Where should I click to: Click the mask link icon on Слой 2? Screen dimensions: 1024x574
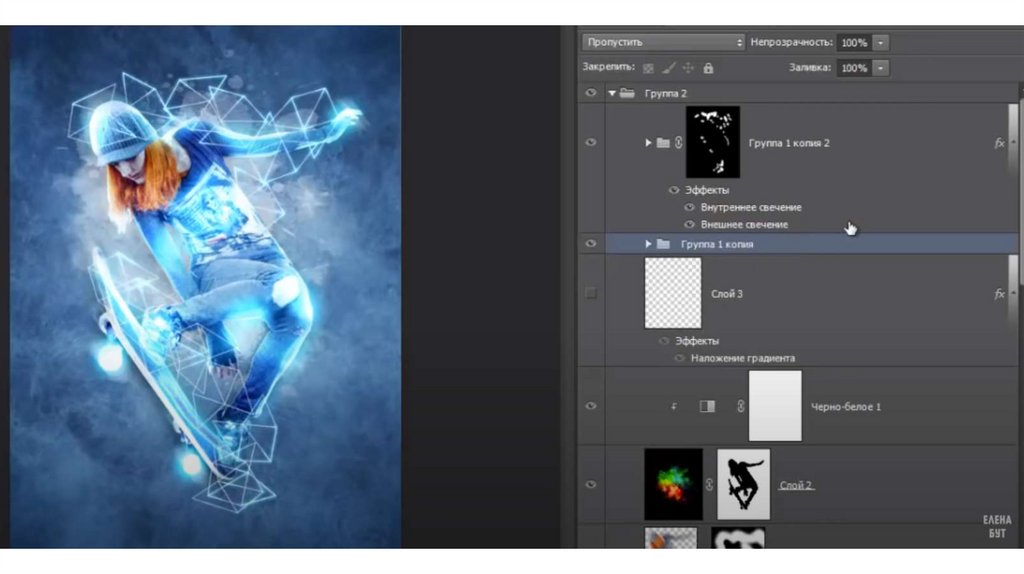[709, 485]
